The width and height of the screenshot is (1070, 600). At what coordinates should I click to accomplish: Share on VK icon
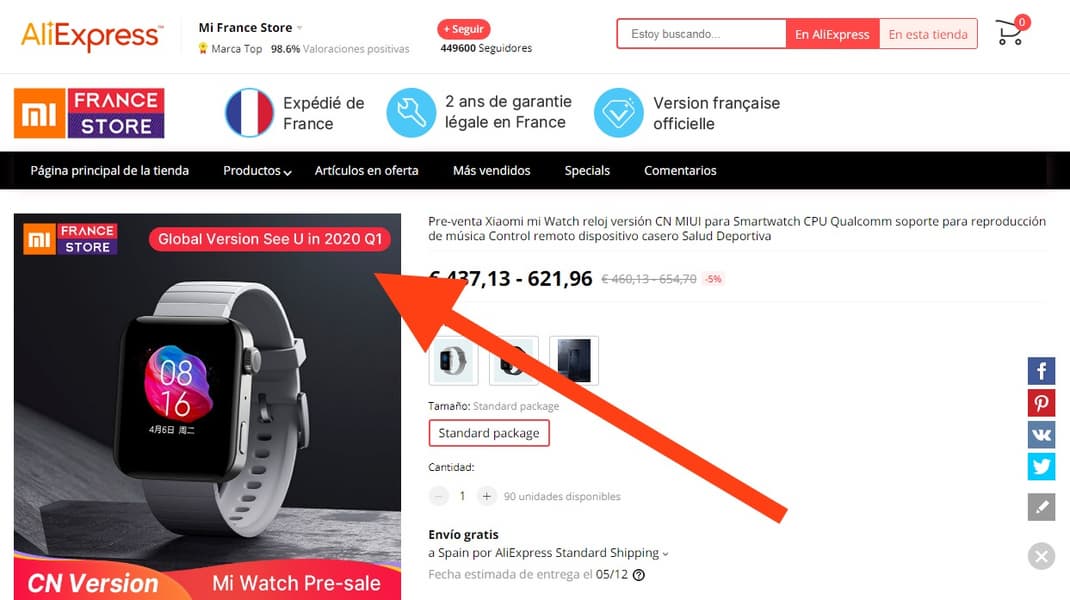(1041, 434)
